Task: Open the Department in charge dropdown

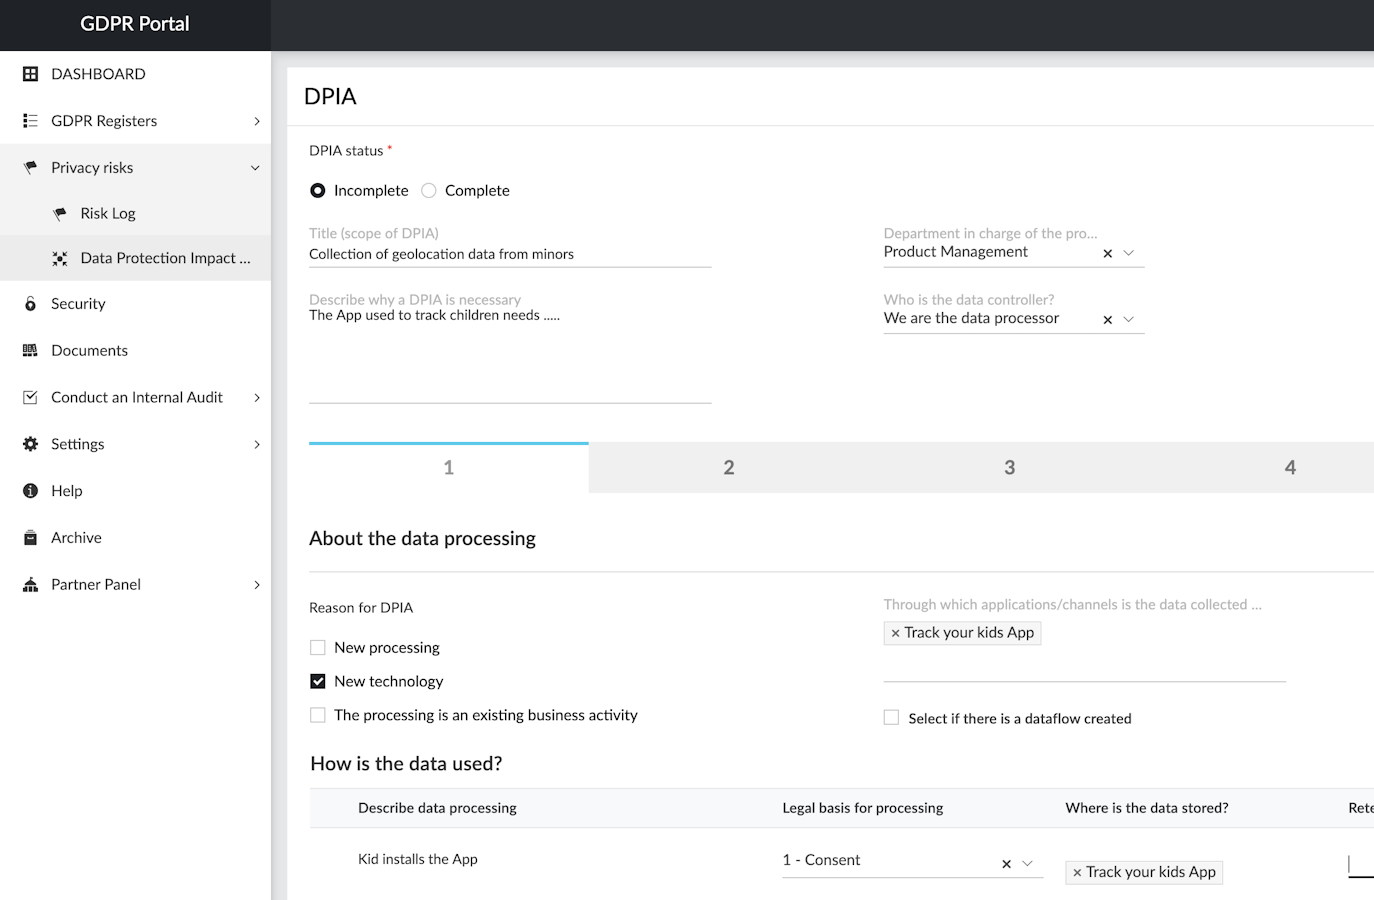Action: point(1129,253)
